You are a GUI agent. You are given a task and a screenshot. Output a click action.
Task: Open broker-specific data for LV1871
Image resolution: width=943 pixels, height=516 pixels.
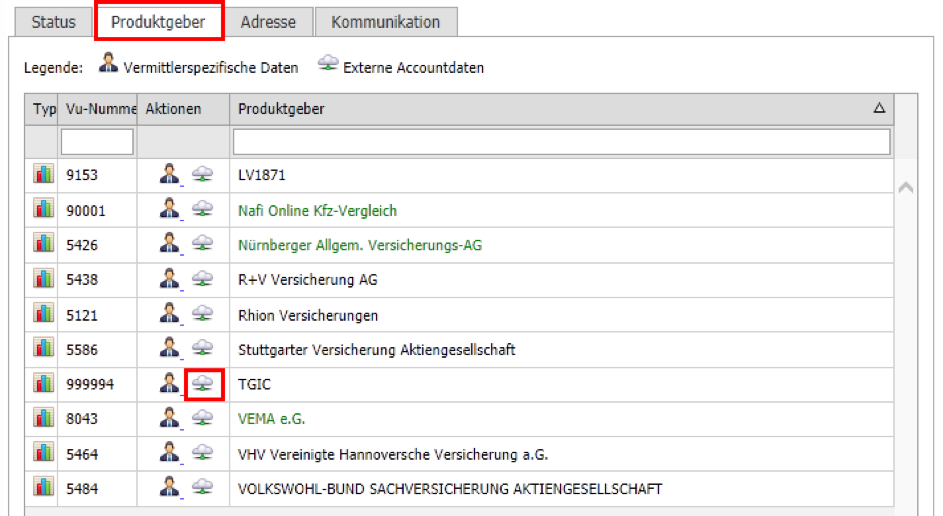[170, 176]
